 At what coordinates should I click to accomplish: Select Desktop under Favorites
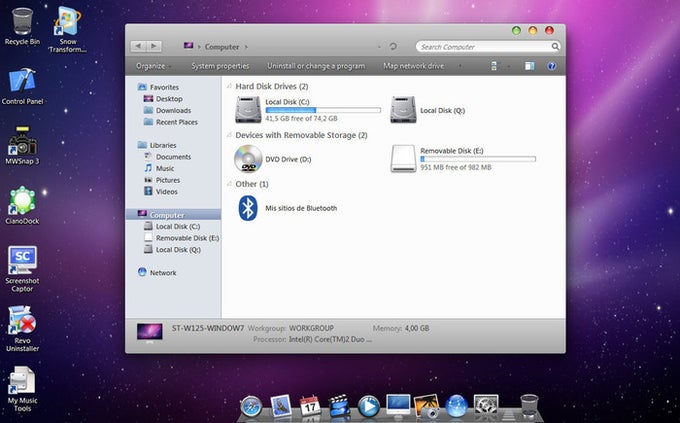click(x=169, y=98)
